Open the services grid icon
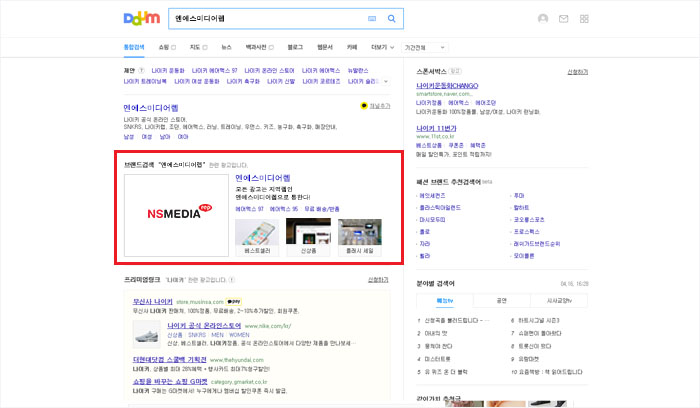This screenshot has height=408, width=700. [x=584, y=19]
